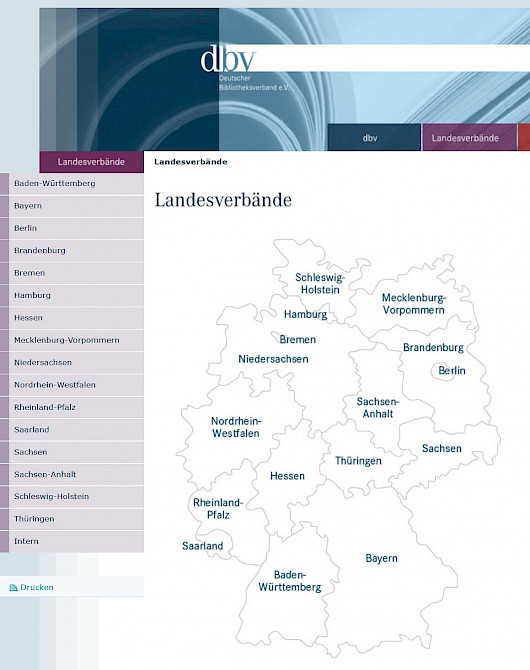Screen dimensions: 530x670
Task: Open Baden-Württemberg in the sidebar
Action: coord(72,184)
